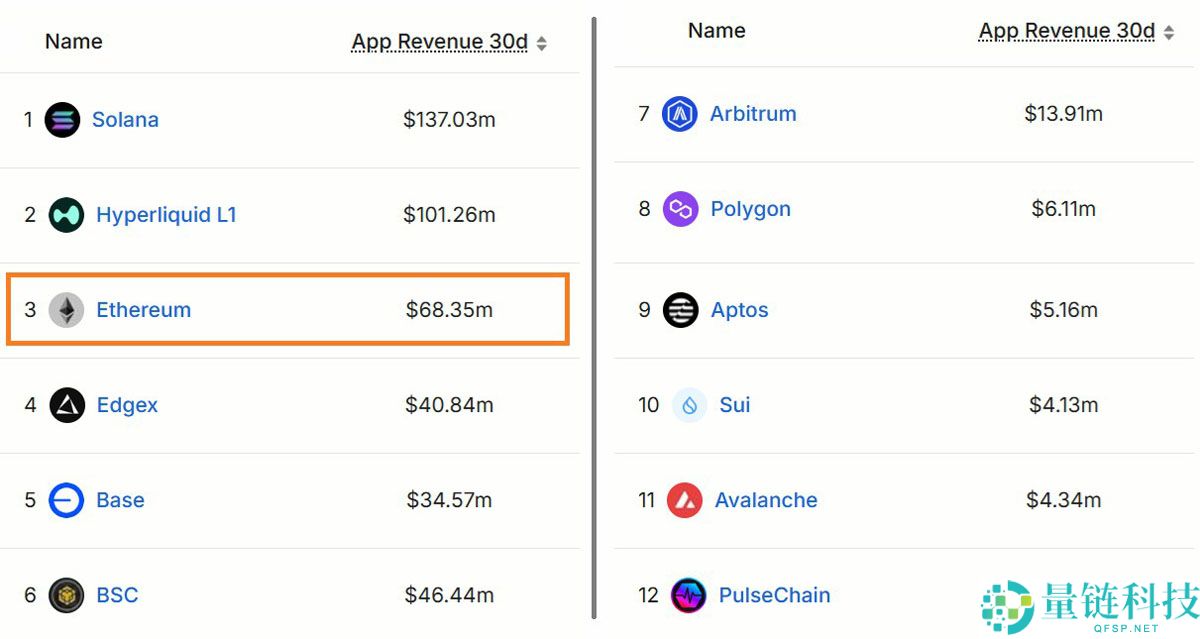1200x639 pixels.
Task: Click the Edgex logo icon
Action: tap(67, 405)
